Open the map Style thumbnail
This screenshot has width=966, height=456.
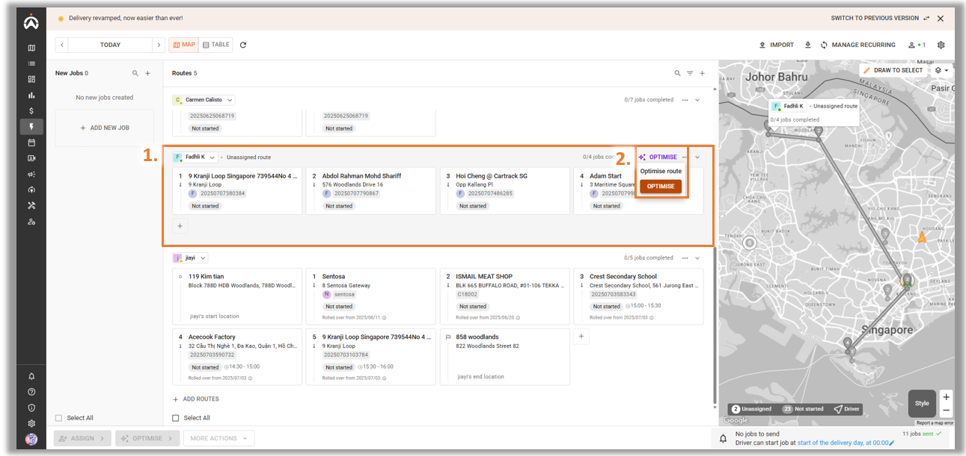pos(922,403)
